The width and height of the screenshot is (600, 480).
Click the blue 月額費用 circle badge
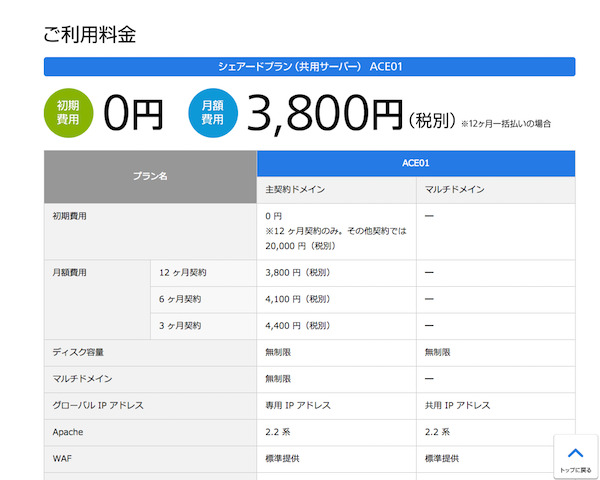point(213,113)
